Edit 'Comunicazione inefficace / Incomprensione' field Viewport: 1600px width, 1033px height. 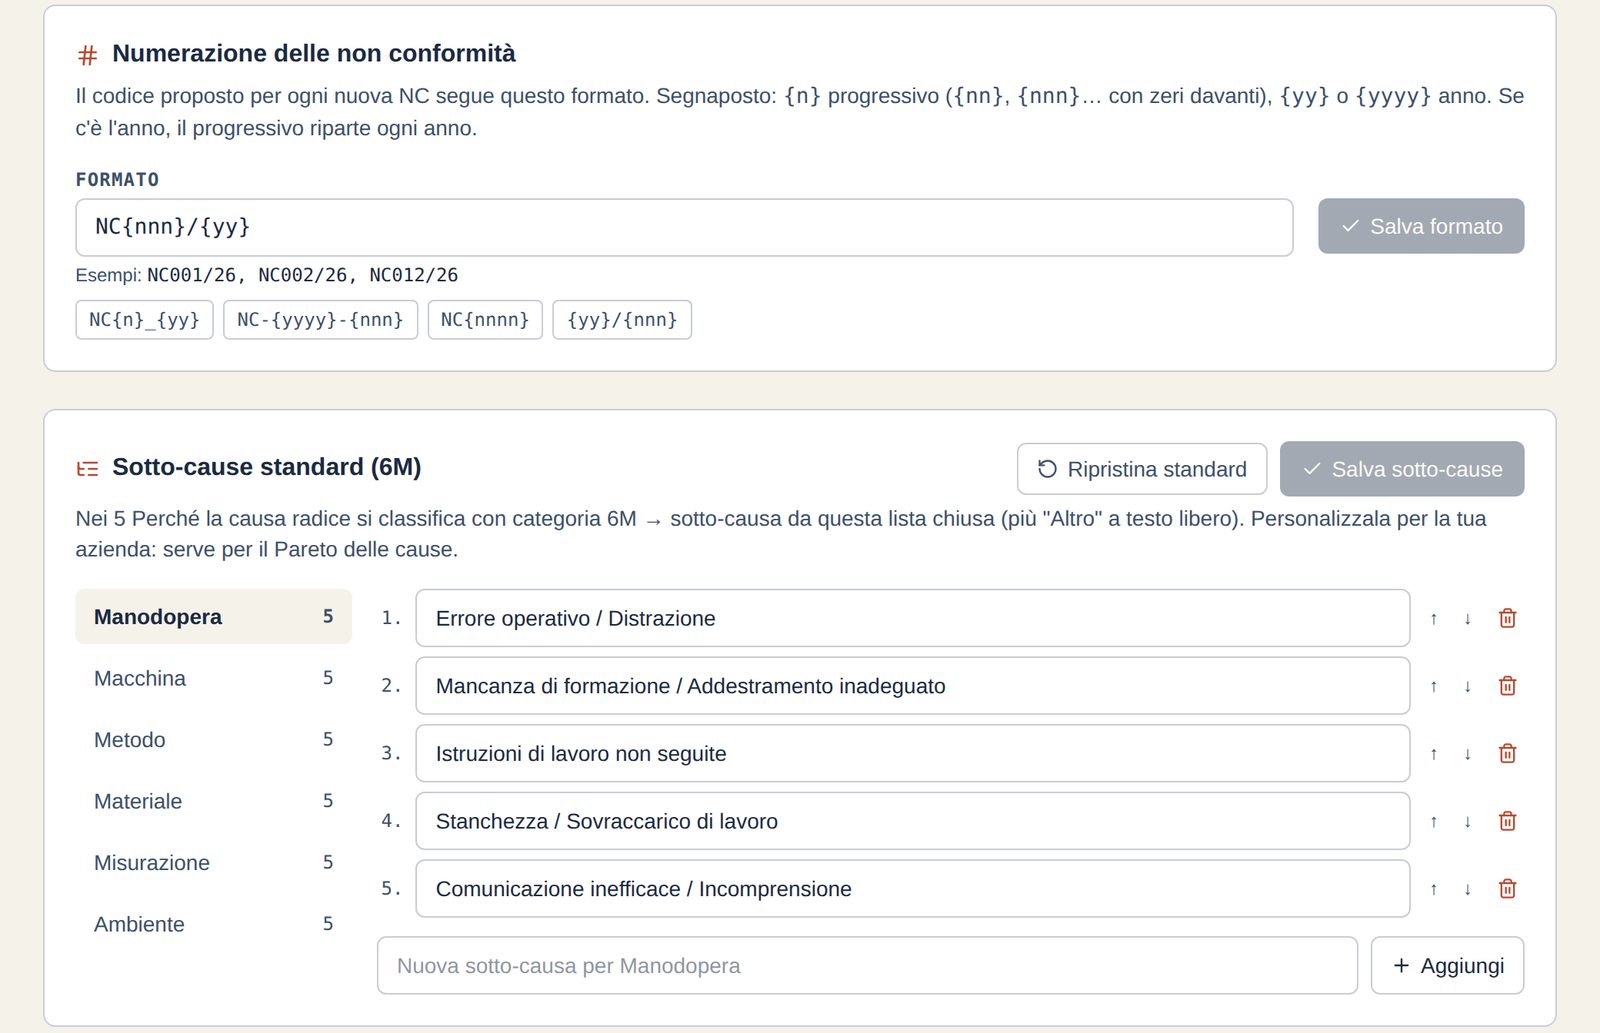[913, 889]
